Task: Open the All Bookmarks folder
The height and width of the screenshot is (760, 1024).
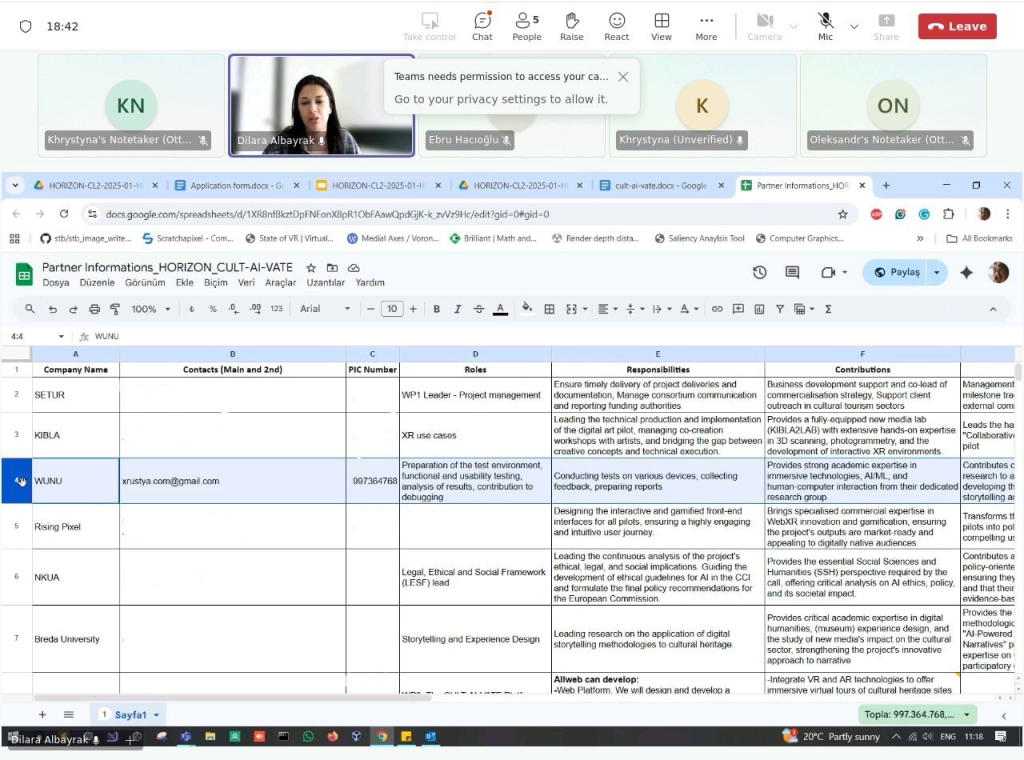Action: click(980, 238)
